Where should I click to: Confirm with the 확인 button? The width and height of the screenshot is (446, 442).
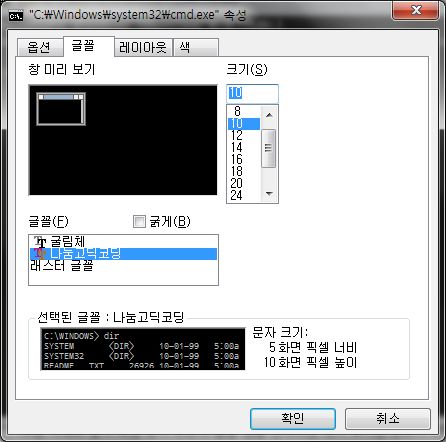293,418
